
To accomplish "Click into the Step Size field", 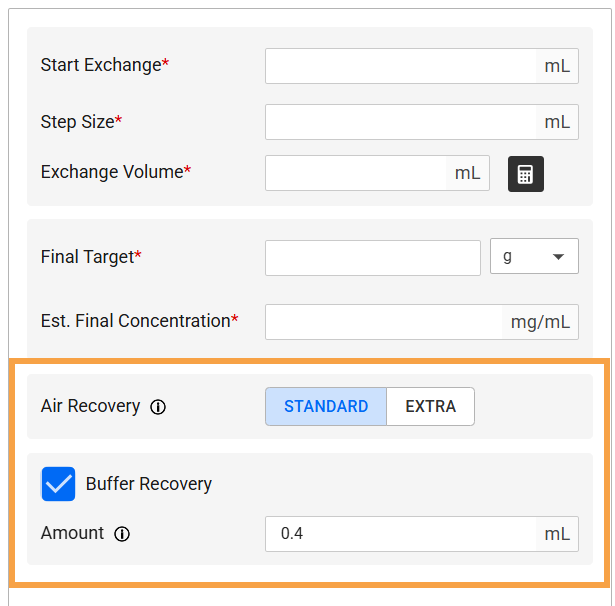I will tap(400, 122).
